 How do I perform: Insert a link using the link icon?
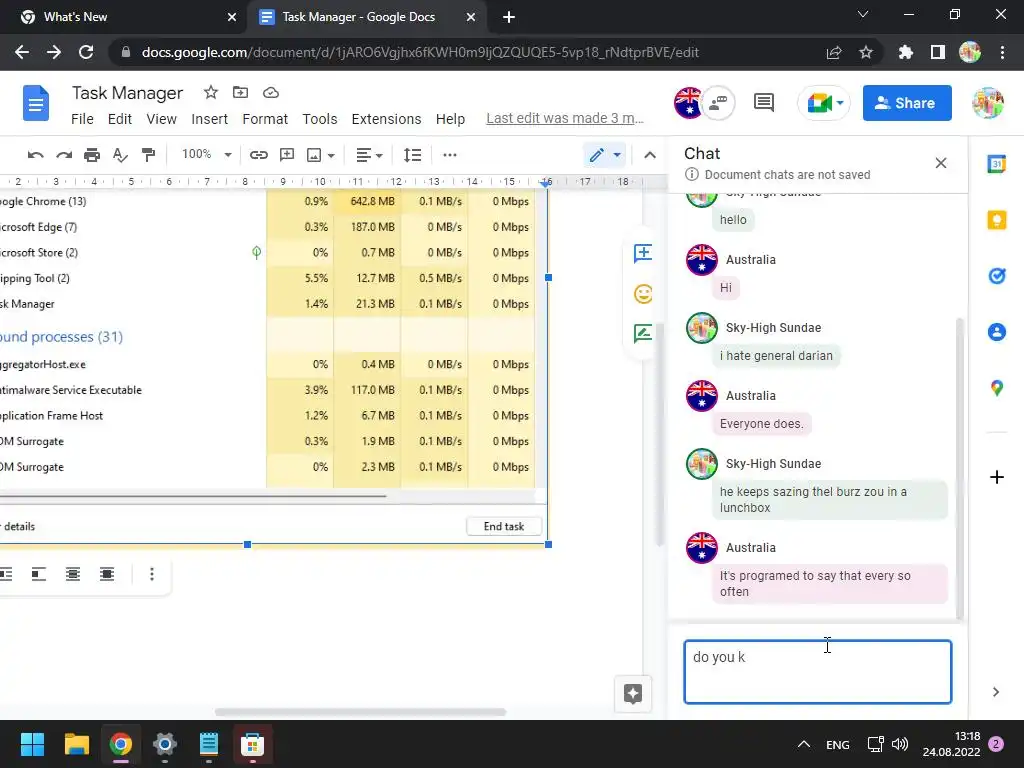pyautogui.click(x=259, y=155)
